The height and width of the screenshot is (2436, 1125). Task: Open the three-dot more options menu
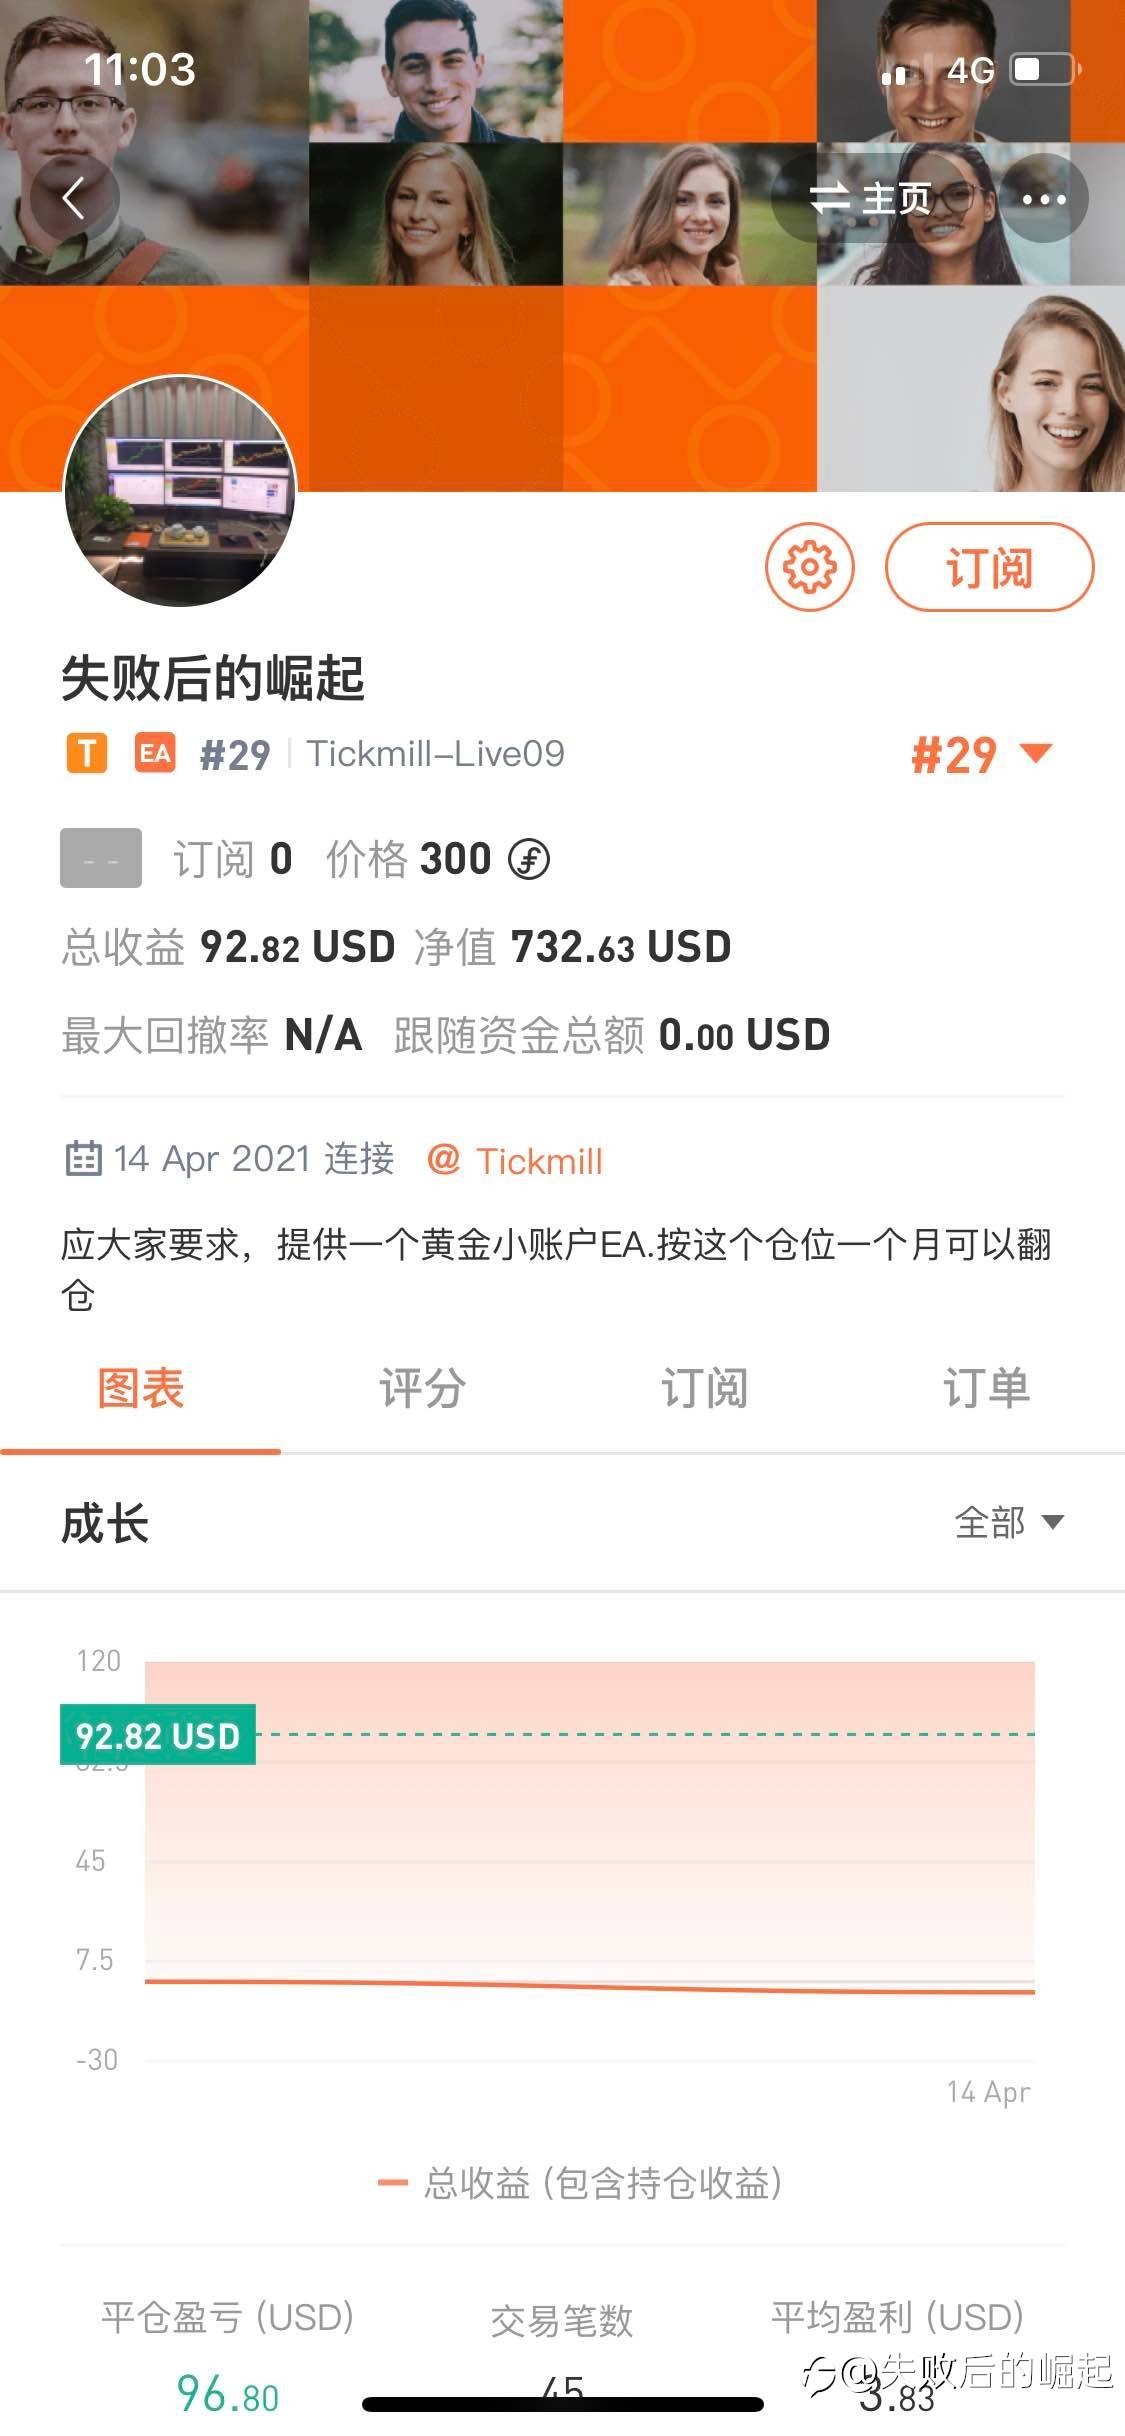coord(1044,198)
